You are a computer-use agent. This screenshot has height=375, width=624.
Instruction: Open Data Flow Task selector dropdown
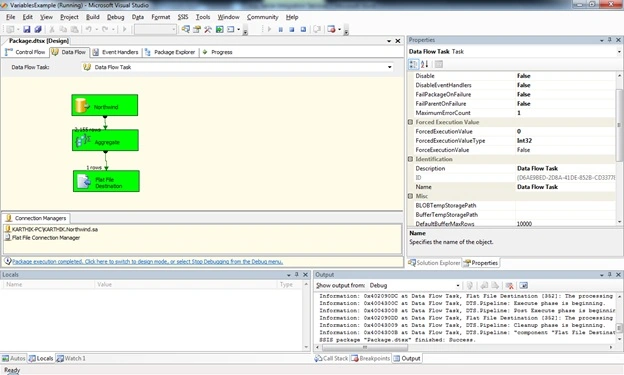pyautogui.click(x=390, y=67)
